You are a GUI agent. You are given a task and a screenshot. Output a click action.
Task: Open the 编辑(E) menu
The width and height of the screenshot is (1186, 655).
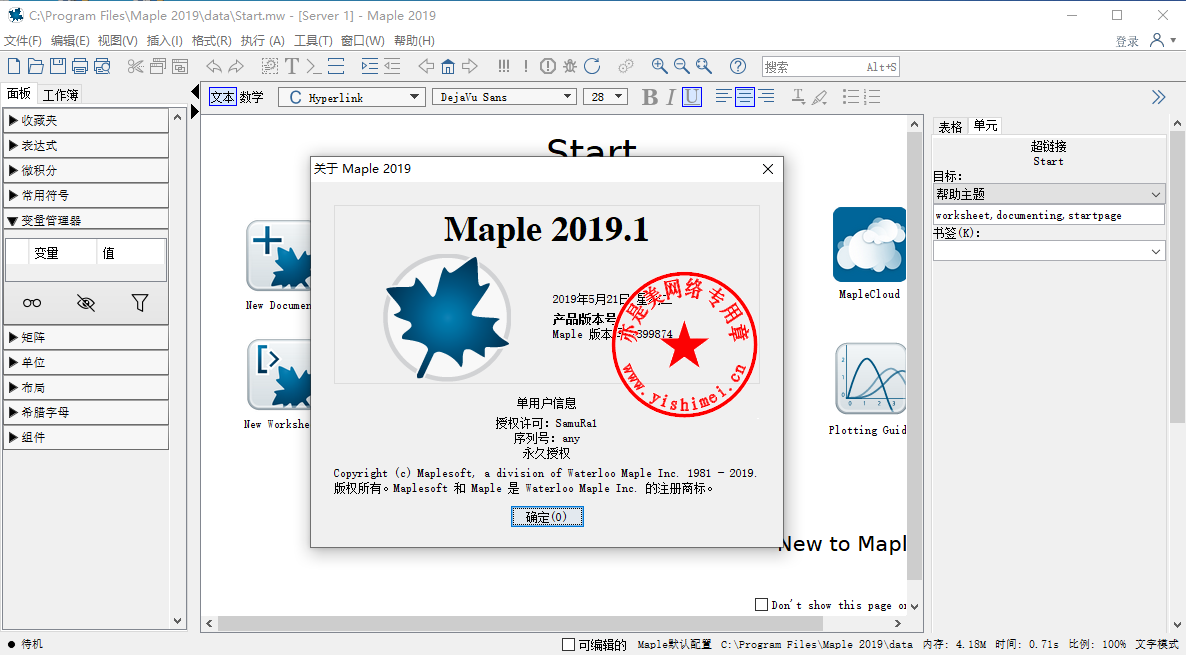click(x=70, y=41)
